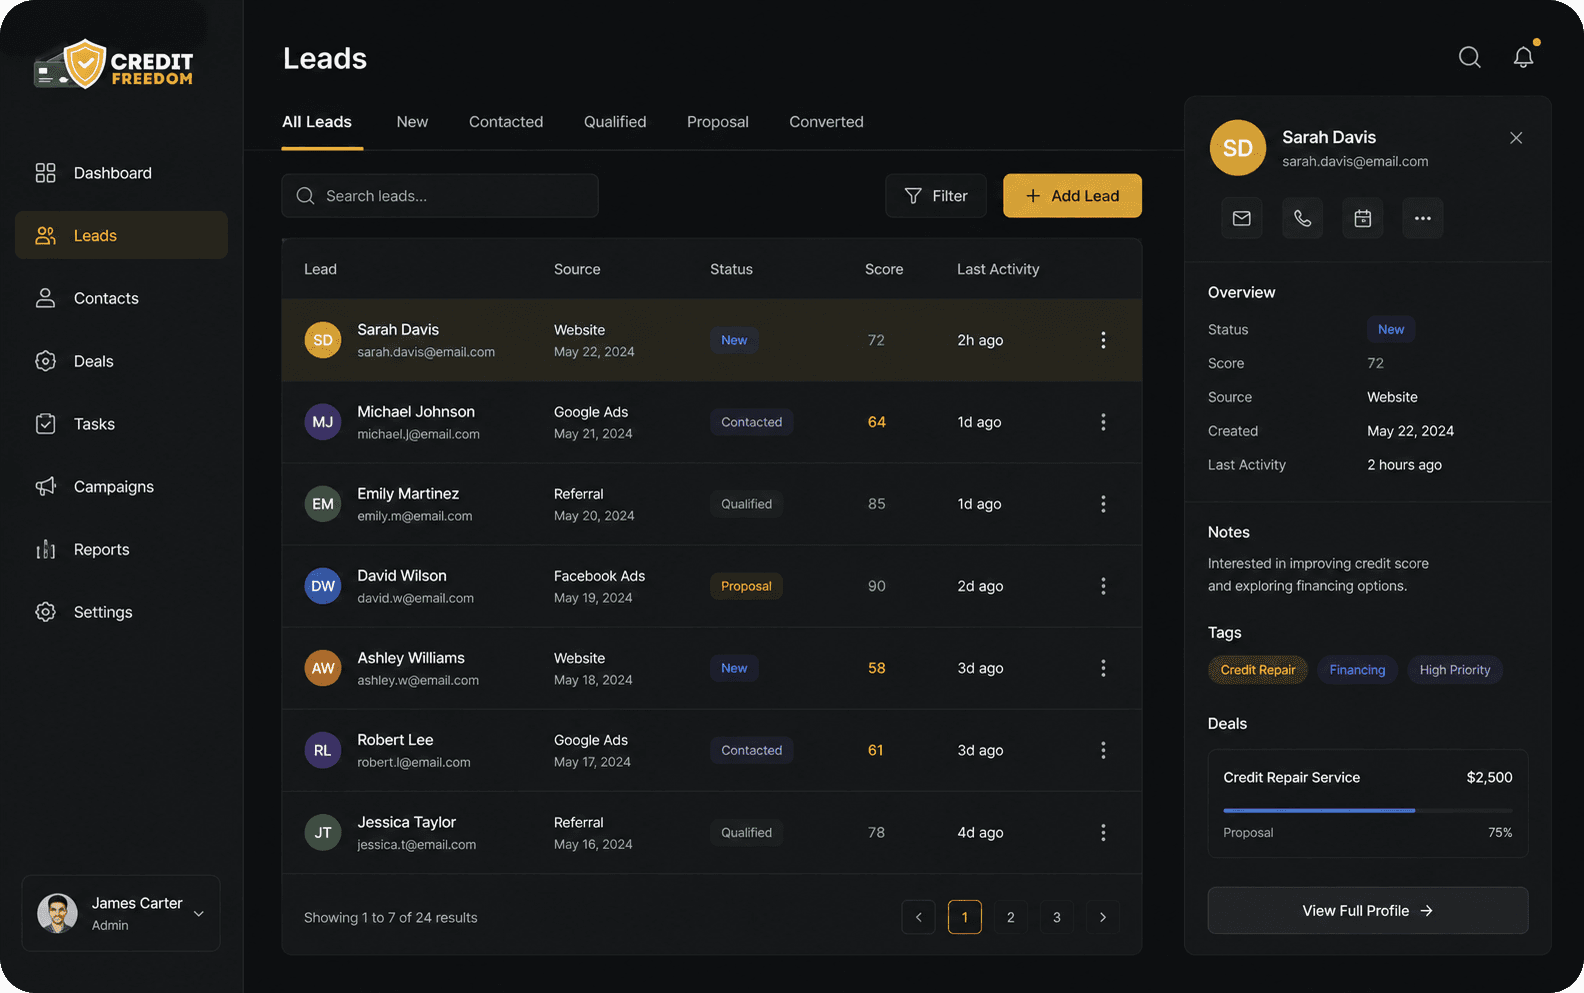
Task: Open the notifications bell
Action: coord(1523,57)
